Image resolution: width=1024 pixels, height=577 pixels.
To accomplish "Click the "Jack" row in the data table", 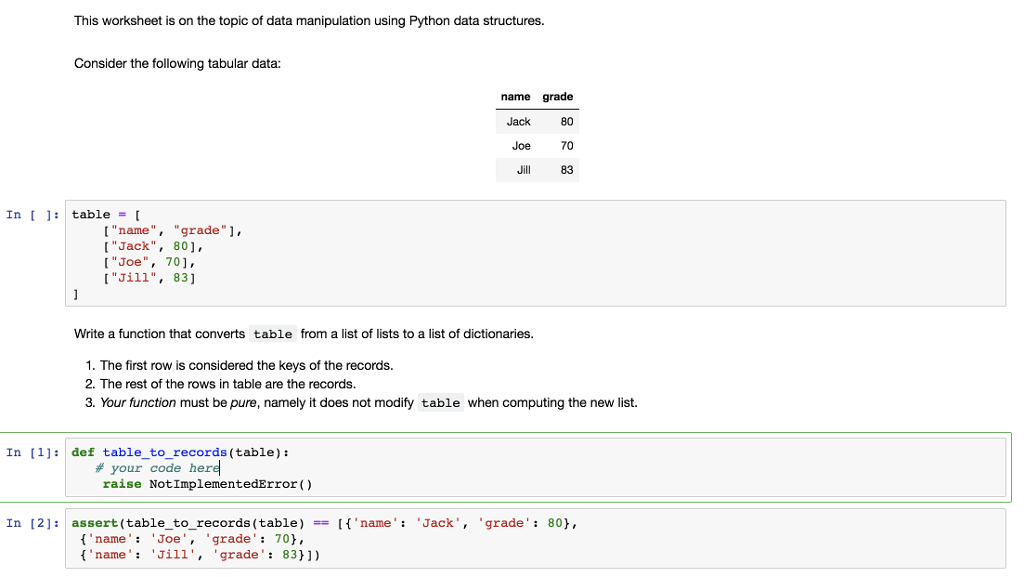I will pos(519,122).
